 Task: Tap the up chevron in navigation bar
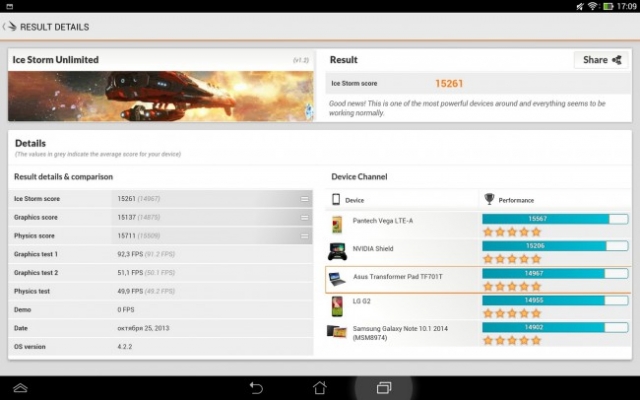pyautogui.click(x=20, y=388)
